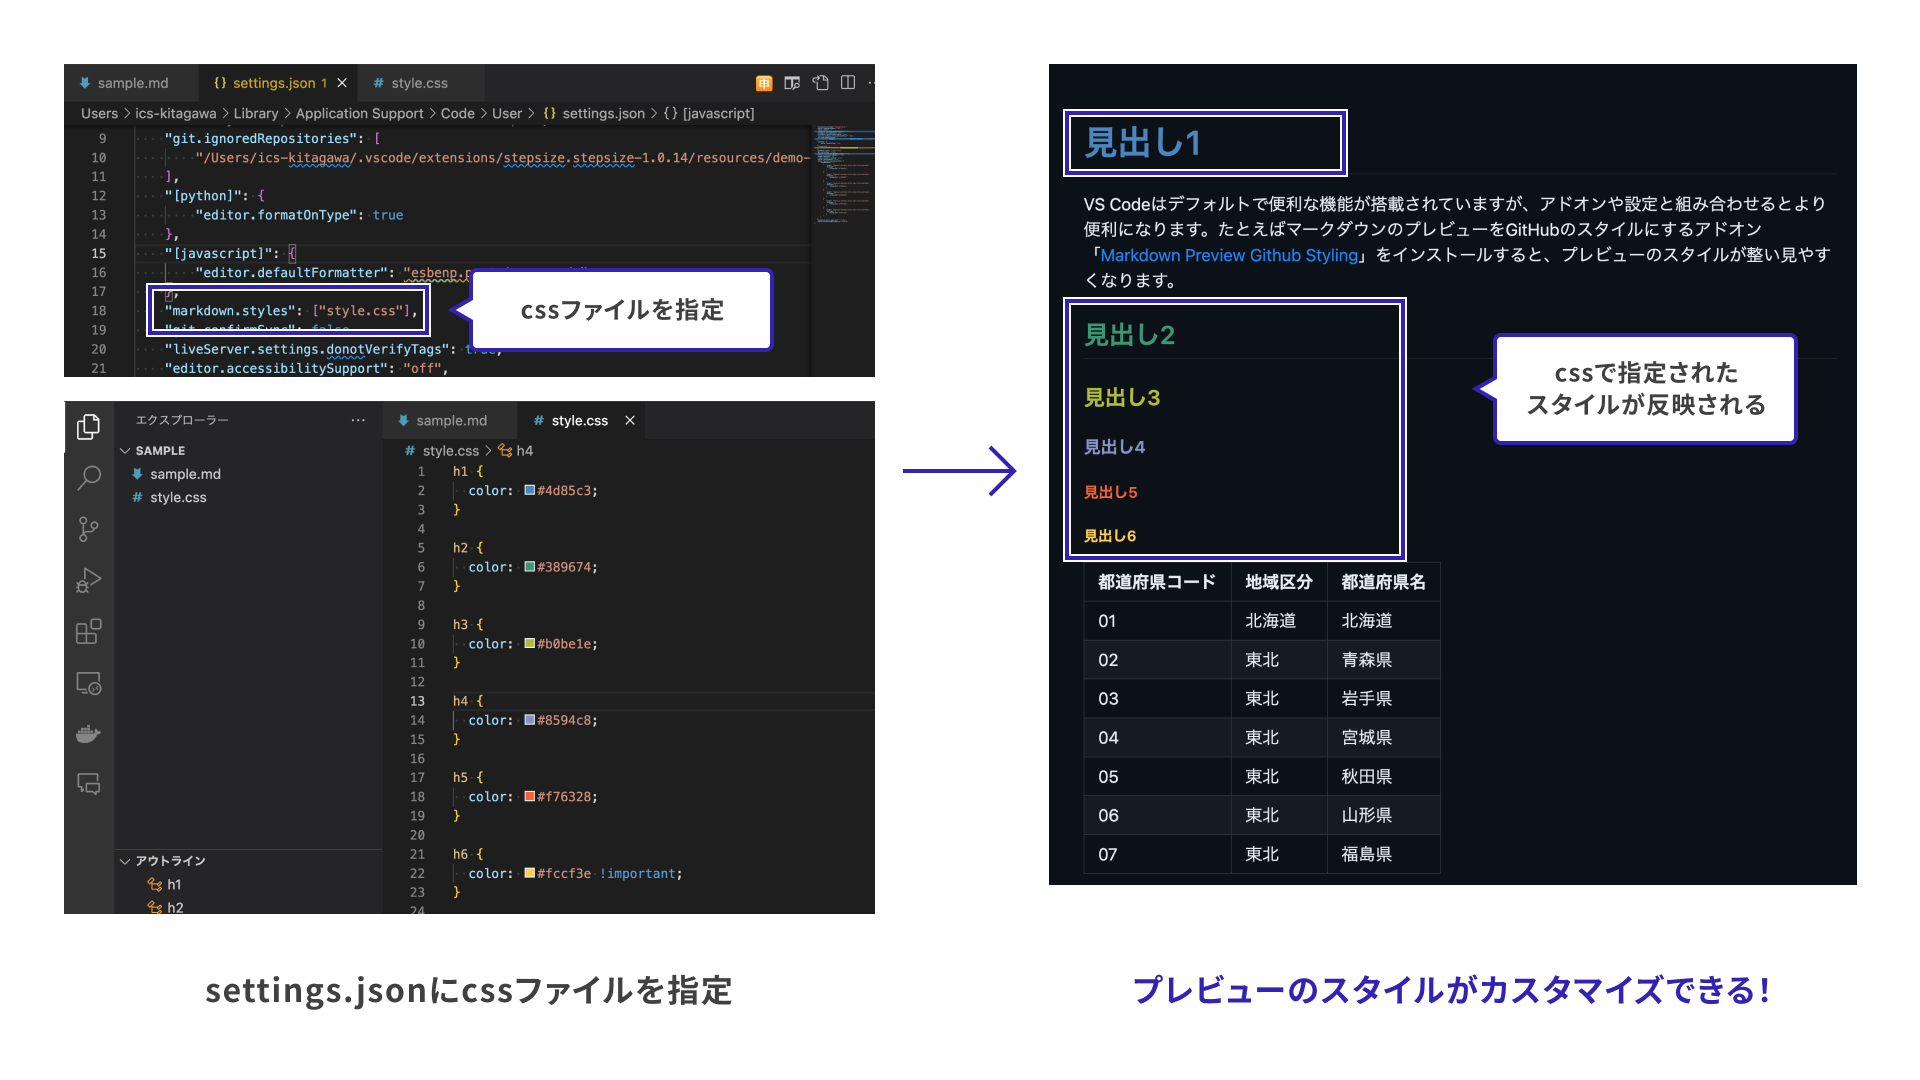Click the "git.ignoredRepositories" key
1920x1080 pixels.
[x=260, y=138]
